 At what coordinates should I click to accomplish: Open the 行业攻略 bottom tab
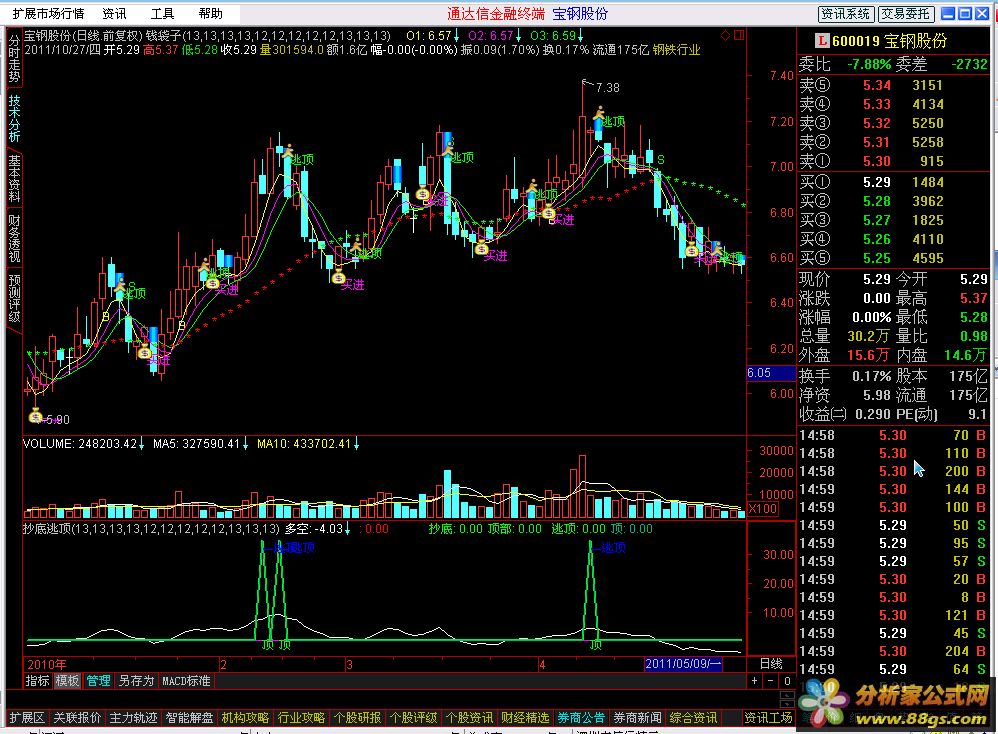click(x=301, y=717)
